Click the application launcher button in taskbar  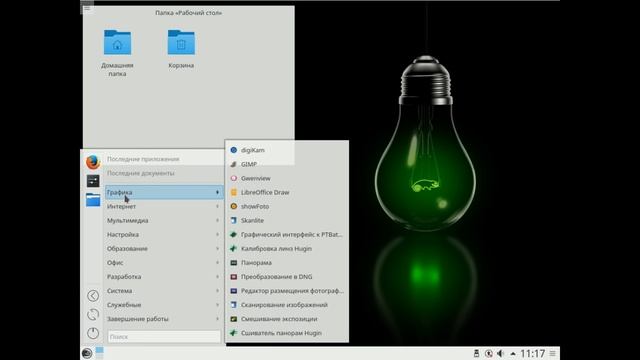[x=87, y=353]
